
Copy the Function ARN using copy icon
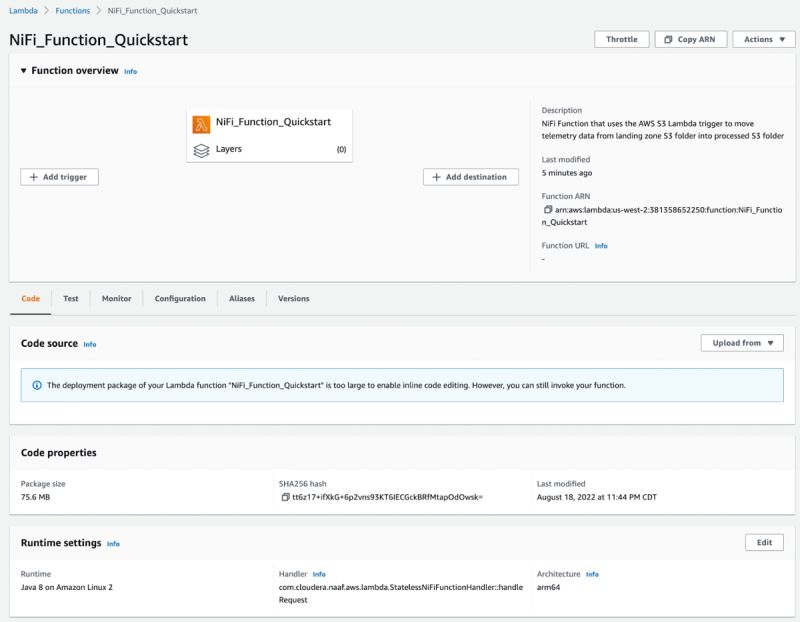(x=547, y=210)
